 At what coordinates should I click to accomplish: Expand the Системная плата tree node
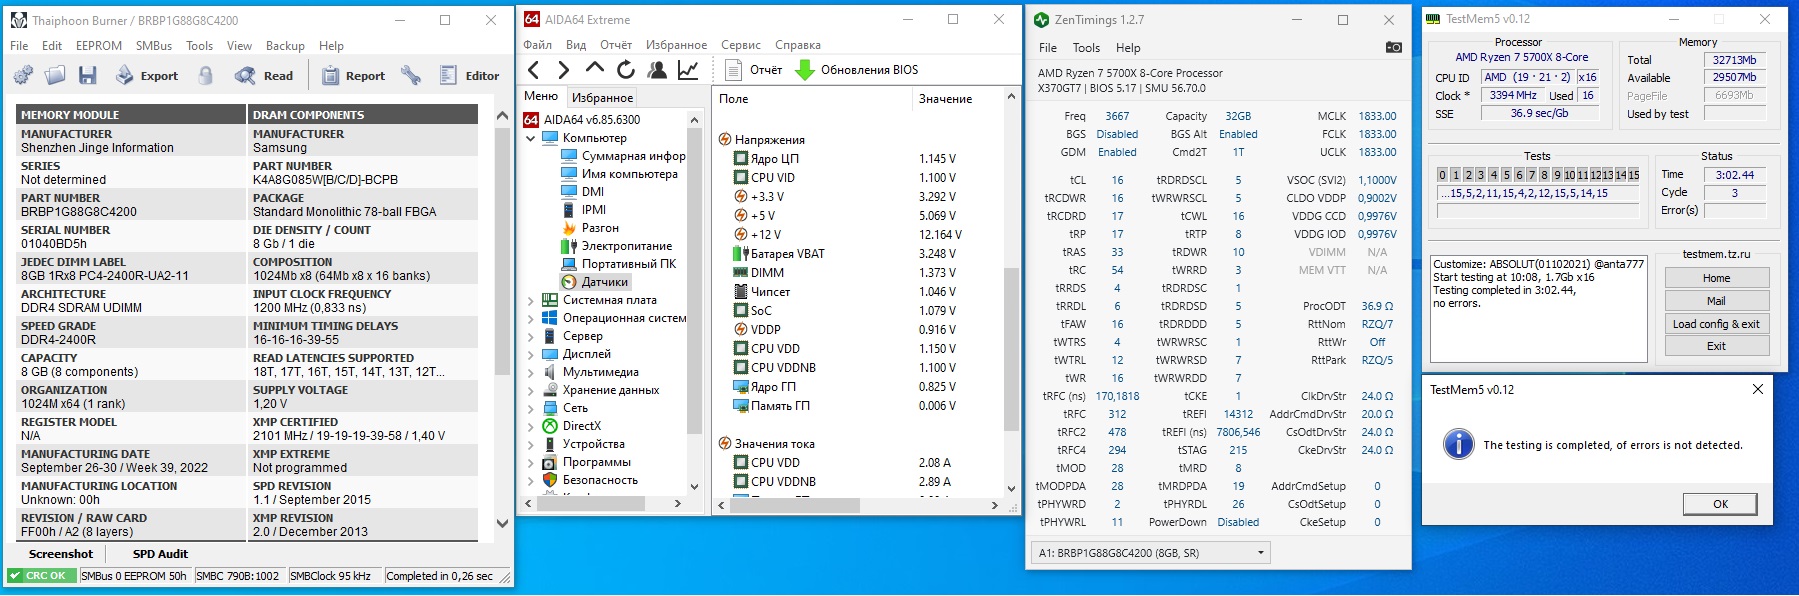tap(531, 300)
